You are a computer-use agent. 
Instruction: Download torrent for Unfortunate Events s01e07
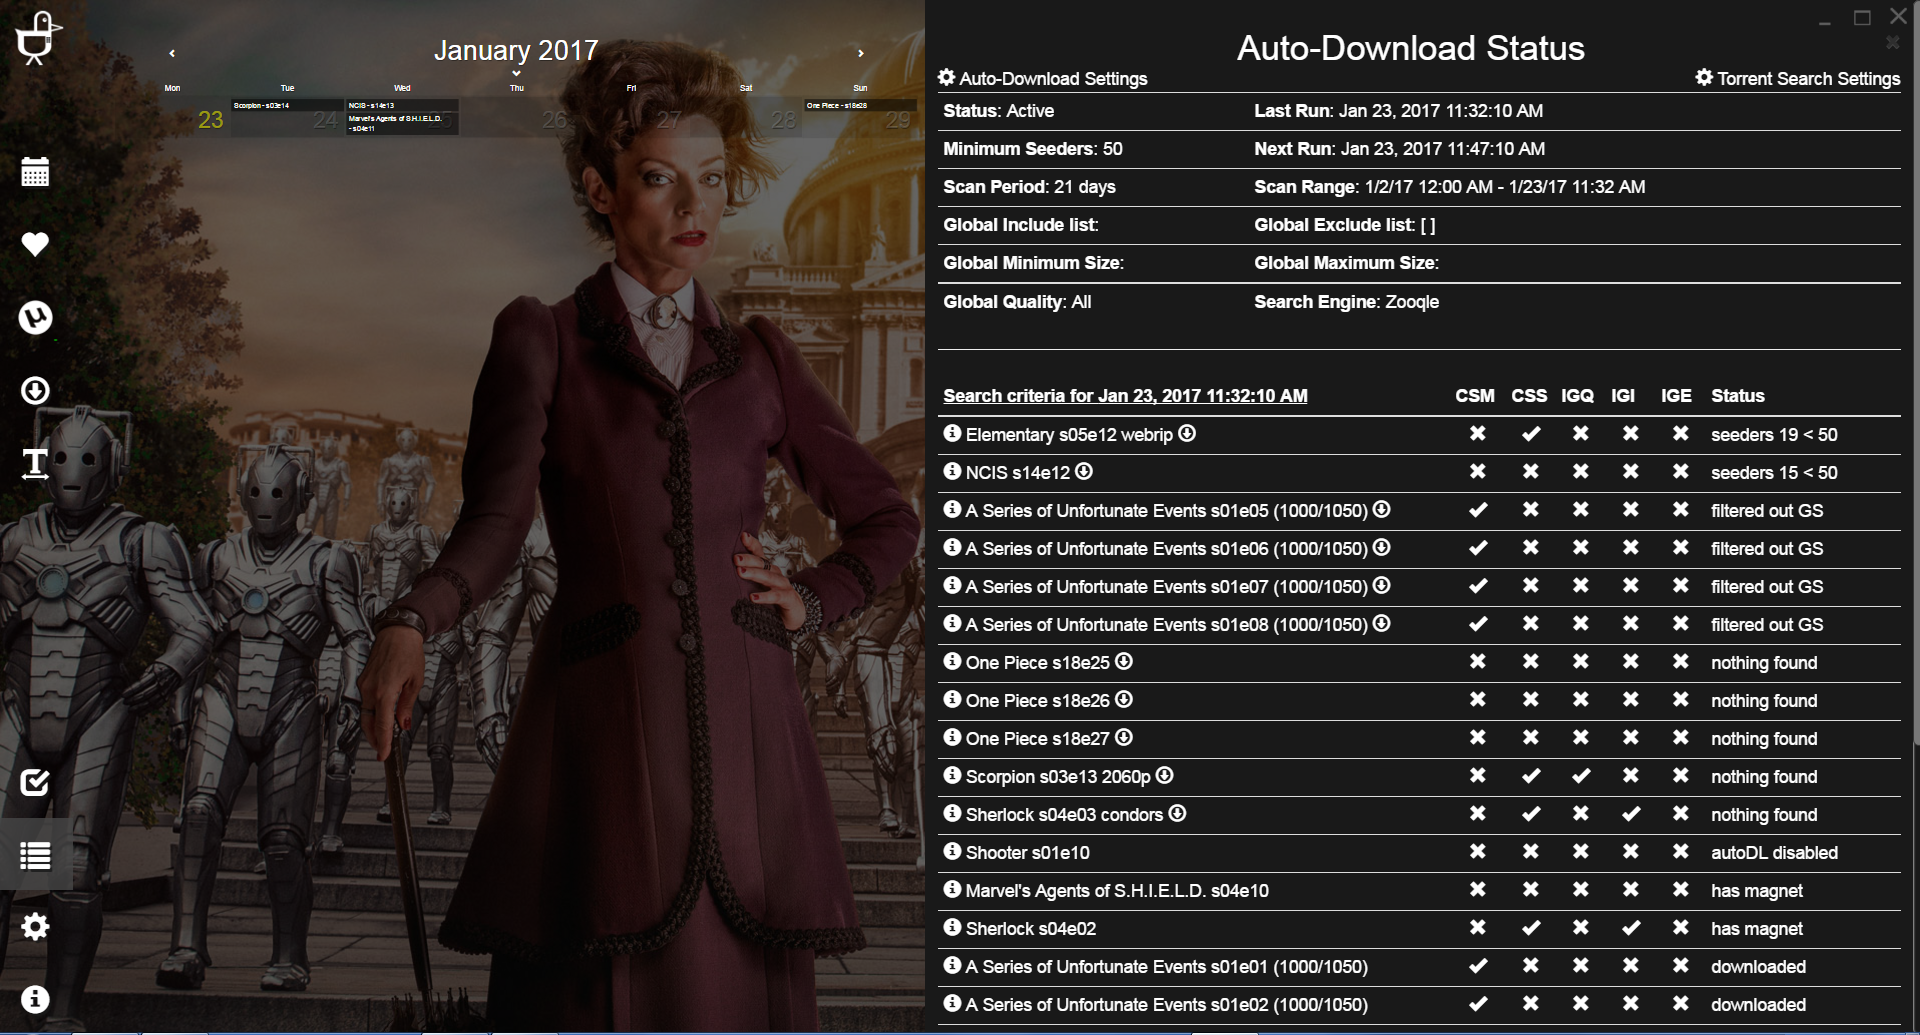(1382, 585)
